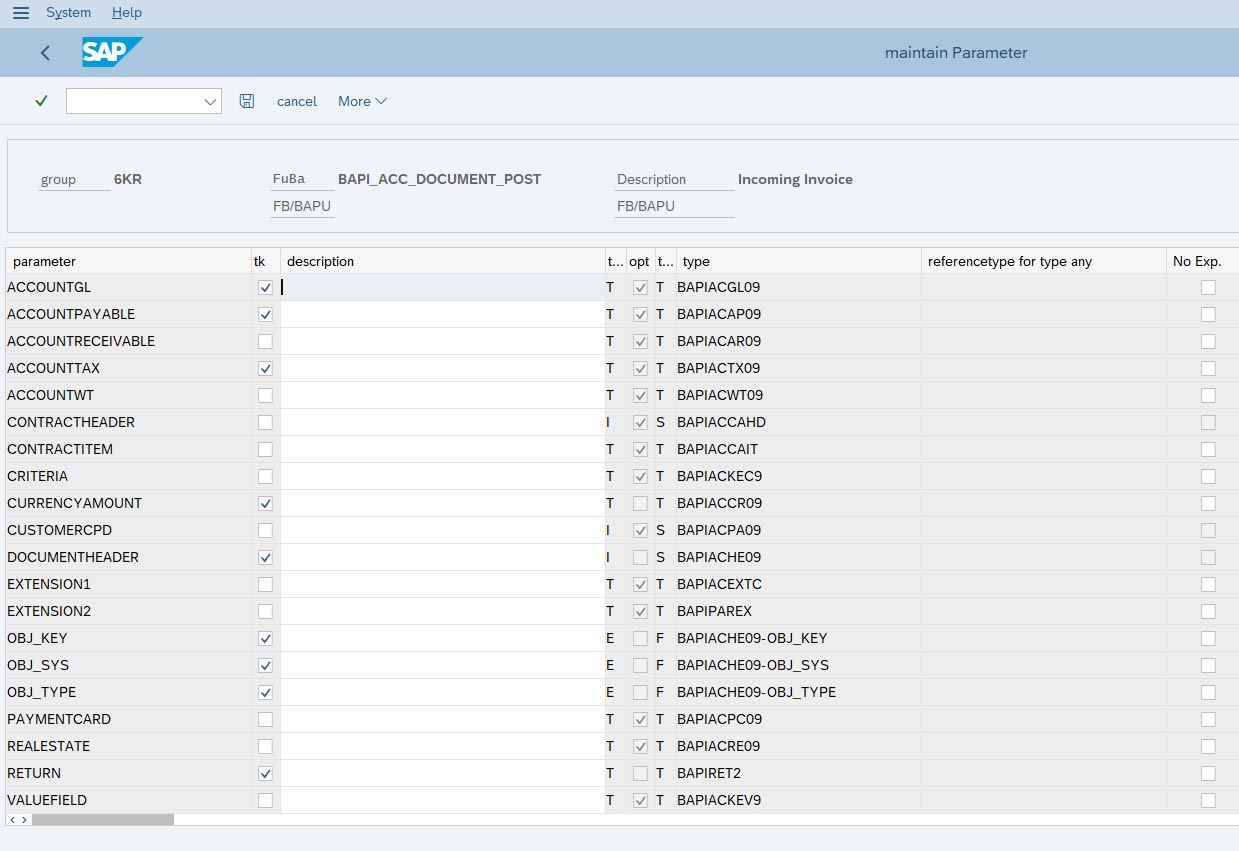Expand the More menu
The height and width of the screenshot is (851, 1239).
click(x=362, y=101)
